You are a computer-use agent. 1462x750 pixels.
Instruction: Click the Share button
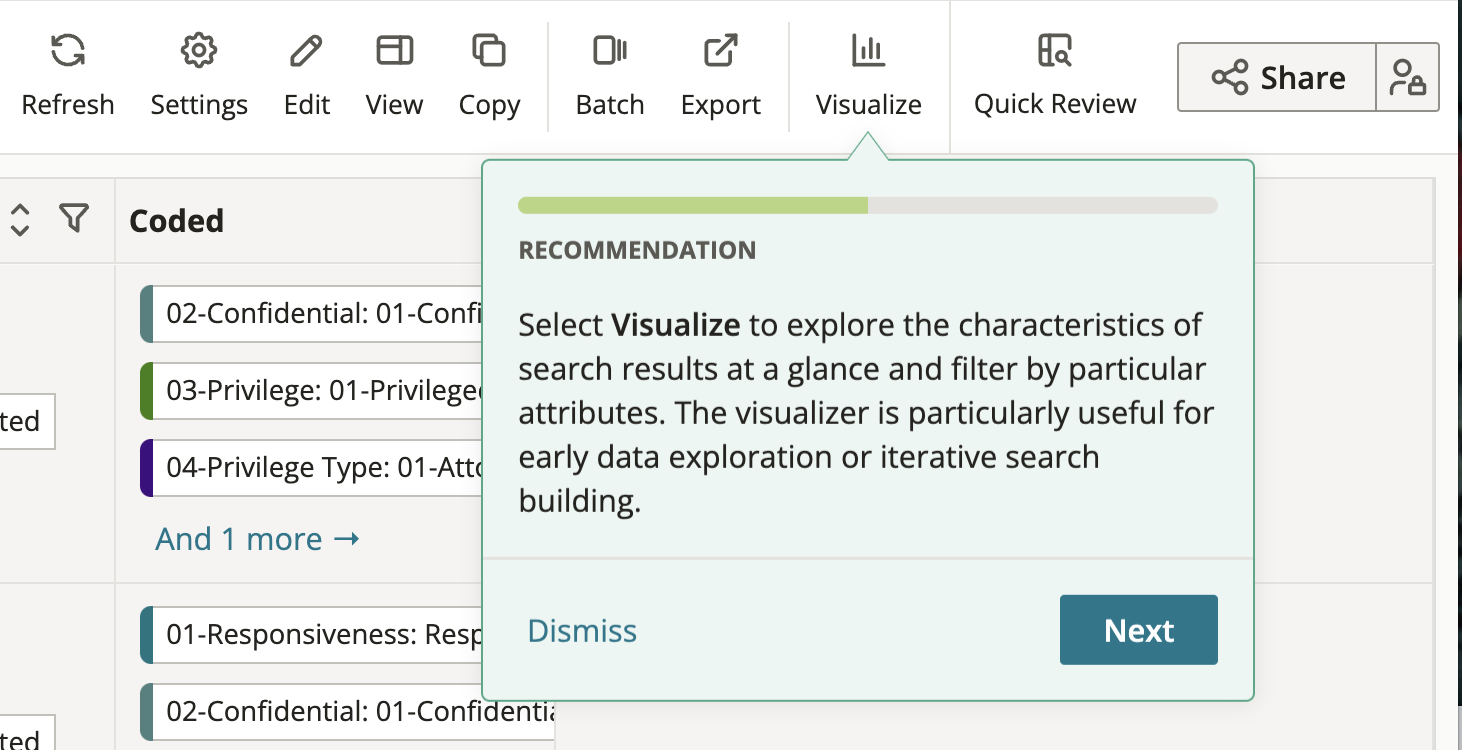tap(1277, 76)
